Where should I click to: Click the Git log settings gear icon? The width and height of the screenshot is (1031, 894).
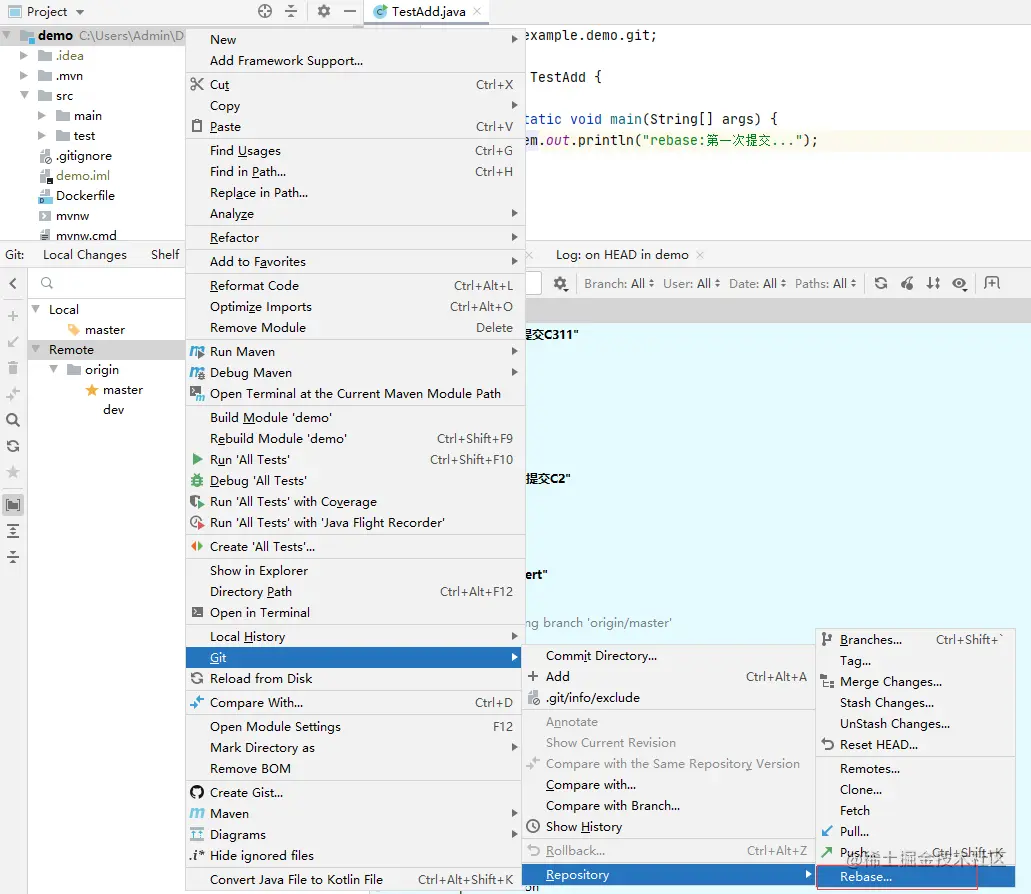[x=560, y=283]
